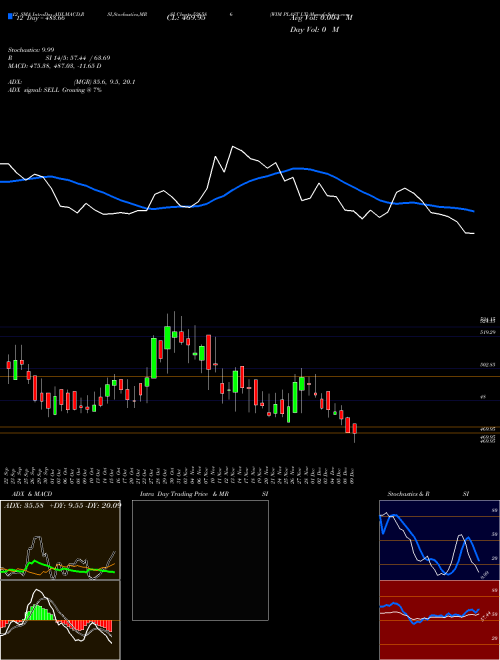Click the blue 12 SMA legend square
Image resolution: width=500 pixels, height=660 pixels.
coord(10,16)
